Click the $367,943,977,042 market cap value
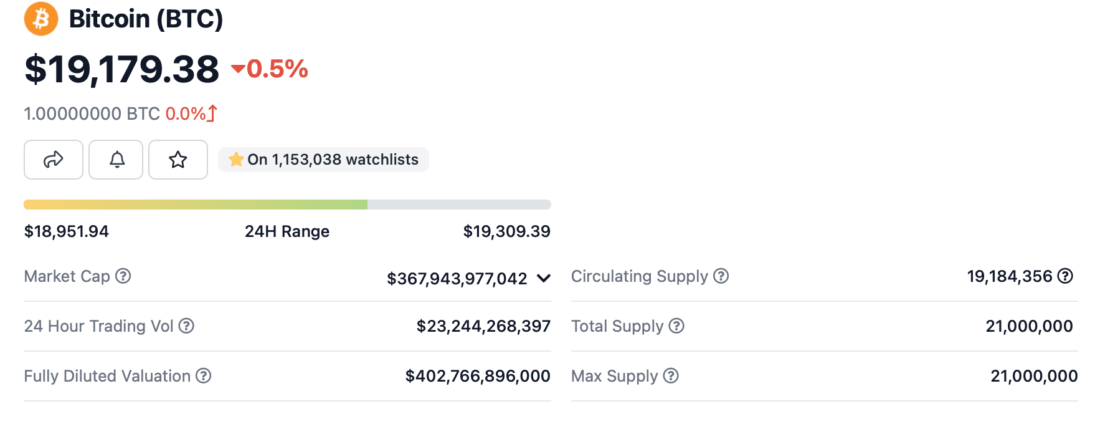This screenshot has width=1100, height=434. (456, 278)
